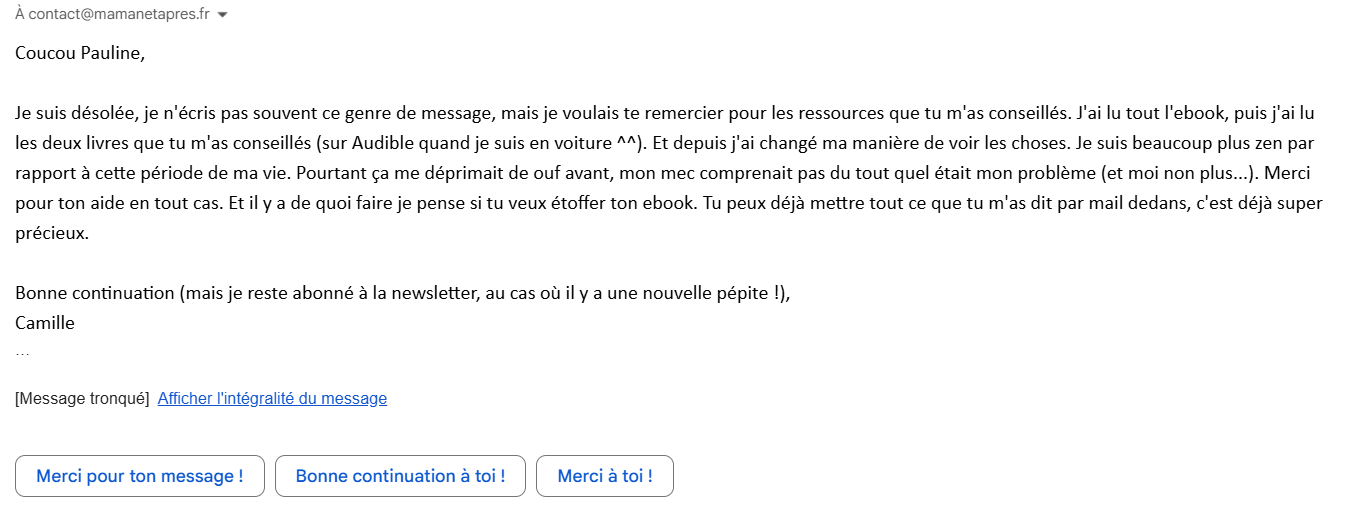Expand the recipient details dropdown arrow
This screenshot has width=1350, height=507.
pyautogui.click(x=222, y=15)
